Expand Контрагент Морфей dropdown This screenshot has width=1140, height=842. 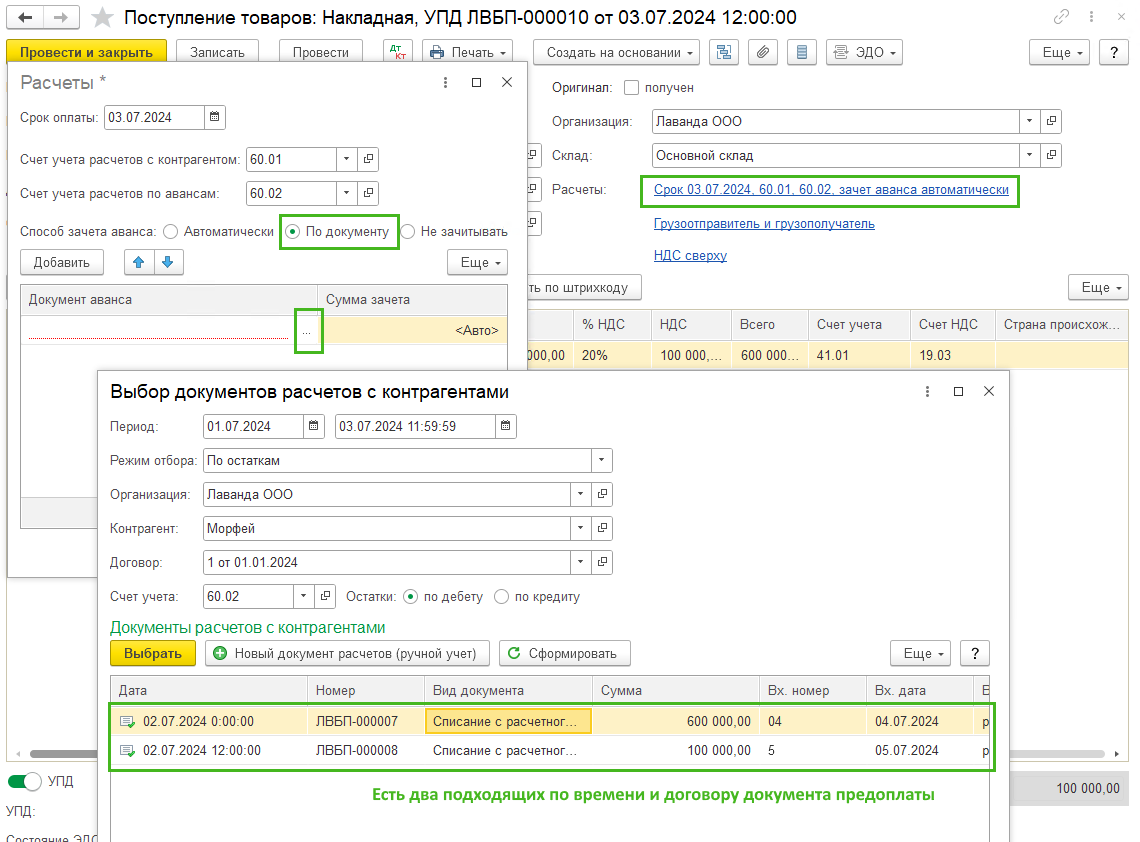580,528
